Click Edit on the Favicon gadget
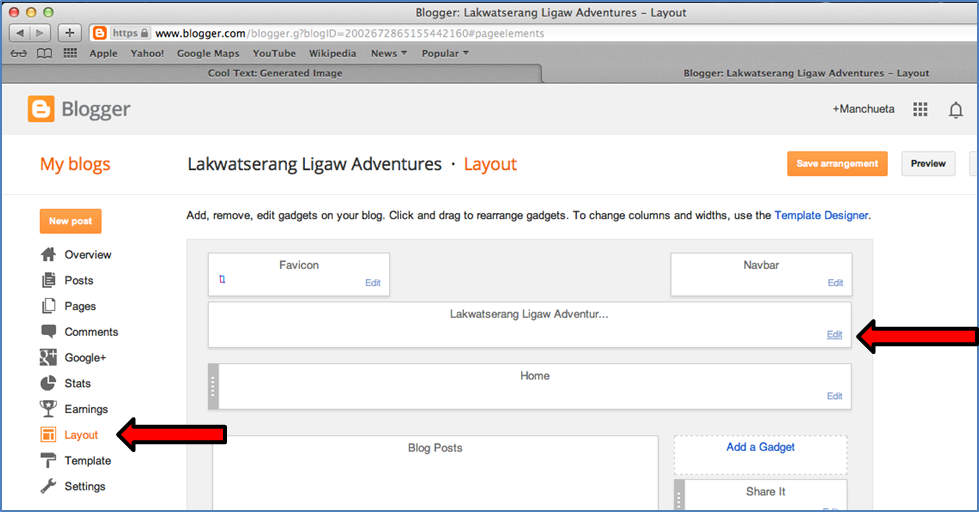979x512 pixels. click(x=373, y=283)
